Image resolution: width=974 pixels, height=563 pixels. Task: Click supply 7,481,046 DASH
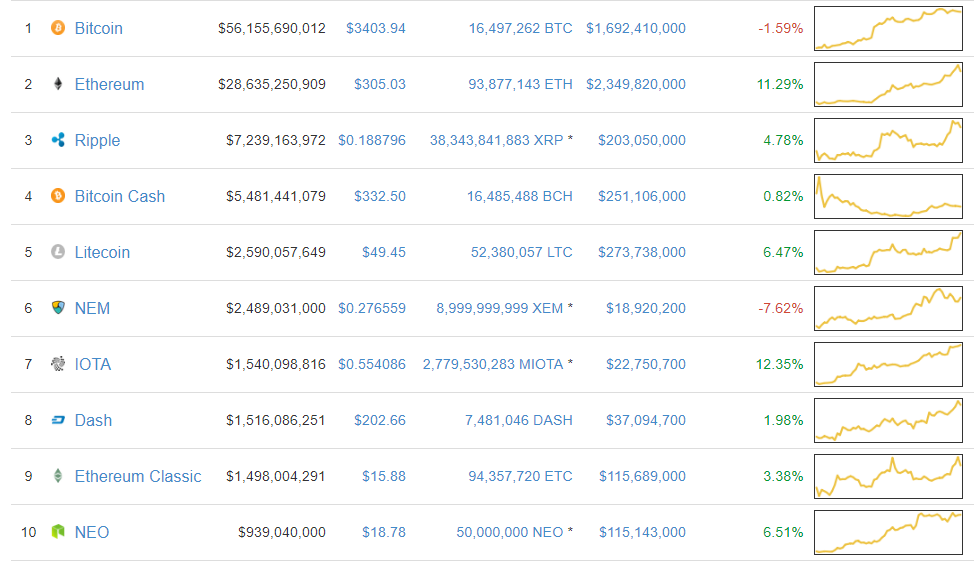tap(519, 420)
